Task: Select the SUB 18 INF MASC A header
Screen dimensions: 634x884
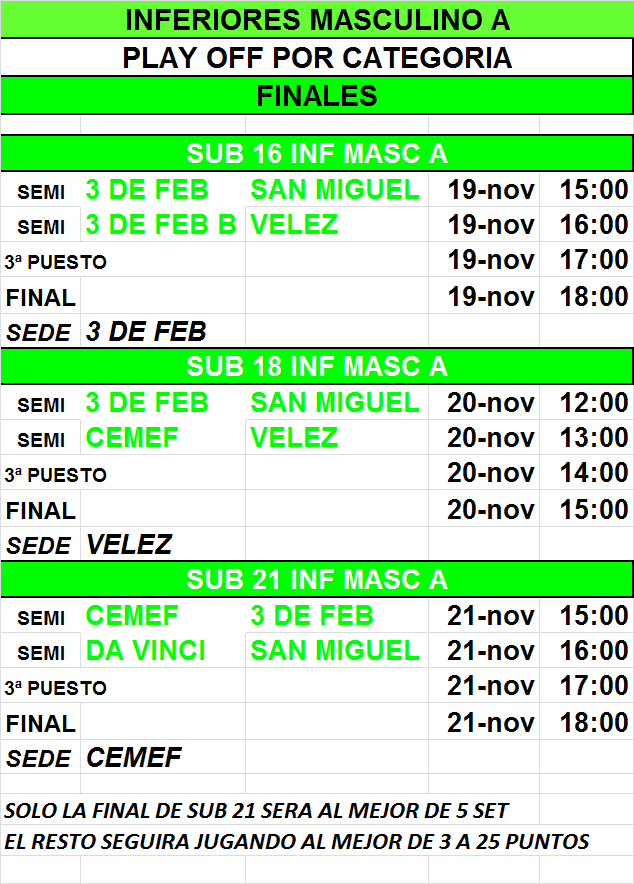Action: pos(317,366)
